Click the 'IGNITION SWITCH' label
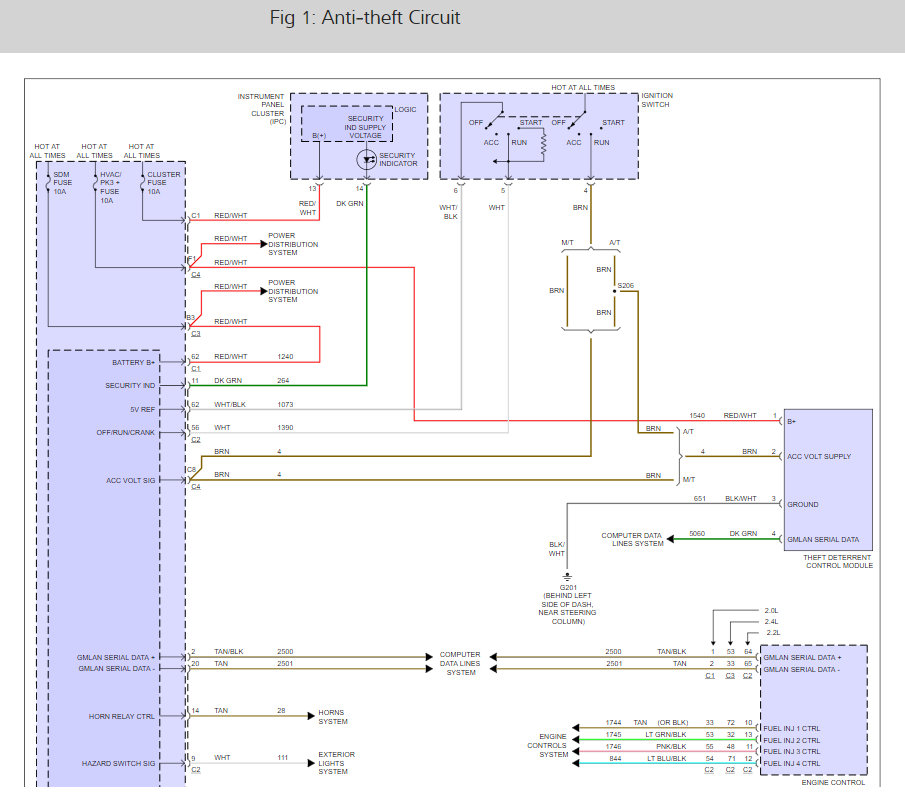 tap(657, 100)
